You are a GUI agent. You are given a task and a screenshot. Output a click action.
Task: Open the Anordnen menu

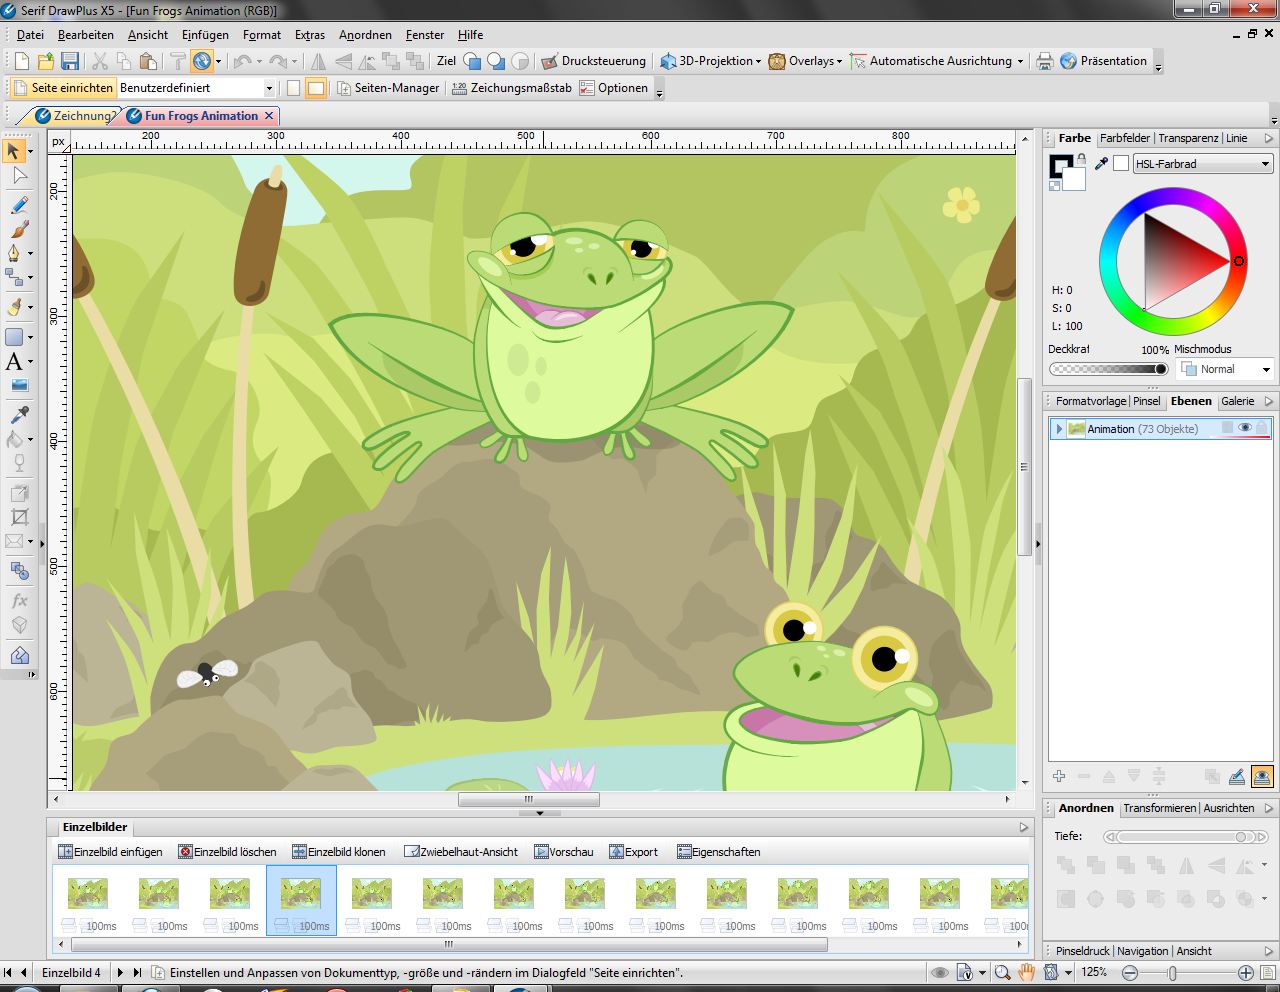tap(365, 35)
